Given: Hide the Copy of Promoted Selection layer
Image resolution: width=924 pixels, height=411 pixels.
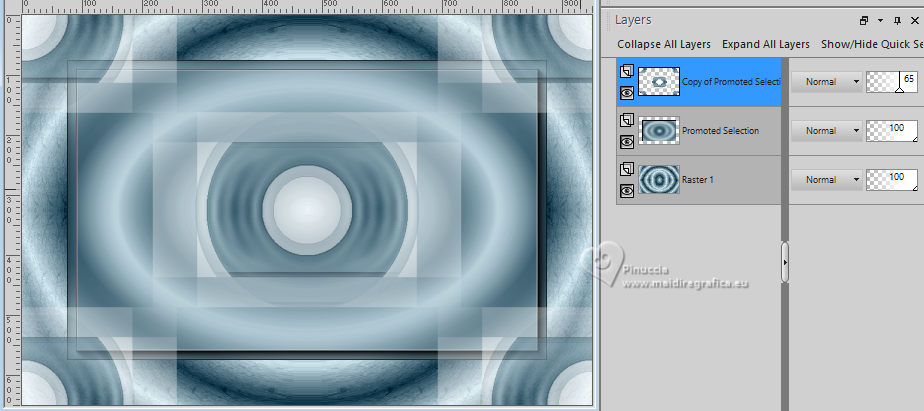Looking at the screenshot, I should (627, 93).
